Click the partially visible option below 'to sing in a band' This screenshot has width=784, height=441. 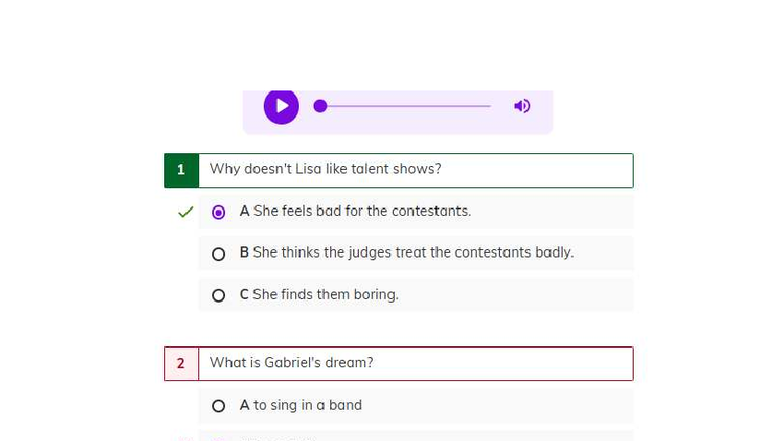click(416, 436)
